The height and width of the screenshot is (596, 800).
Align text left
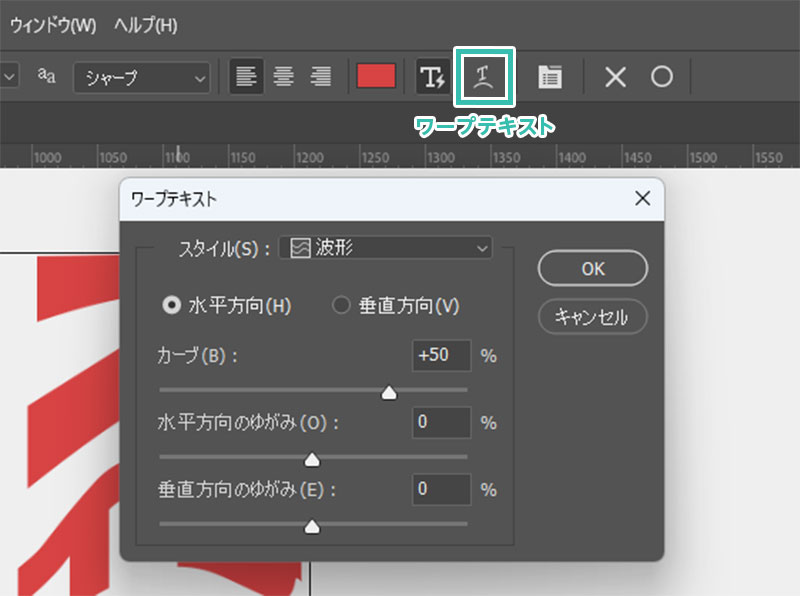246,77
